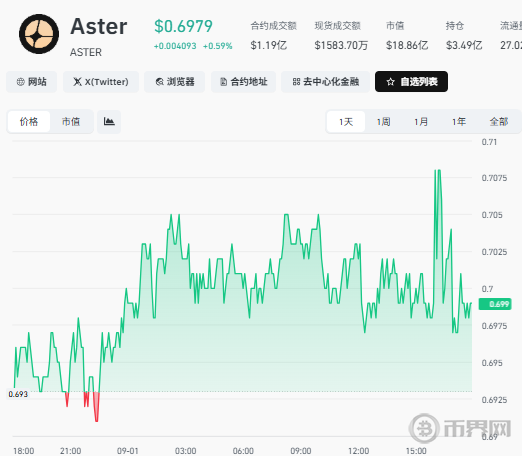Click the +0.59% change percentage

218,46
